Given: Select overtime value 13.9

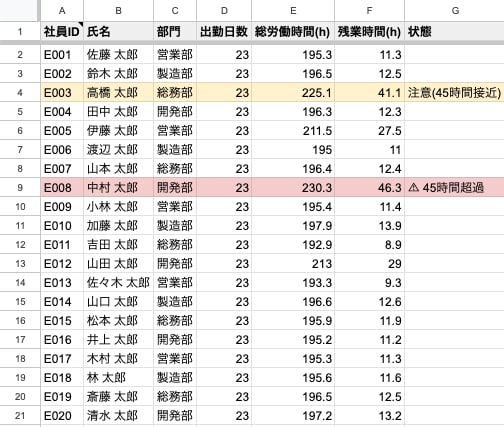Looking at the screenshot, I should 369,225.
